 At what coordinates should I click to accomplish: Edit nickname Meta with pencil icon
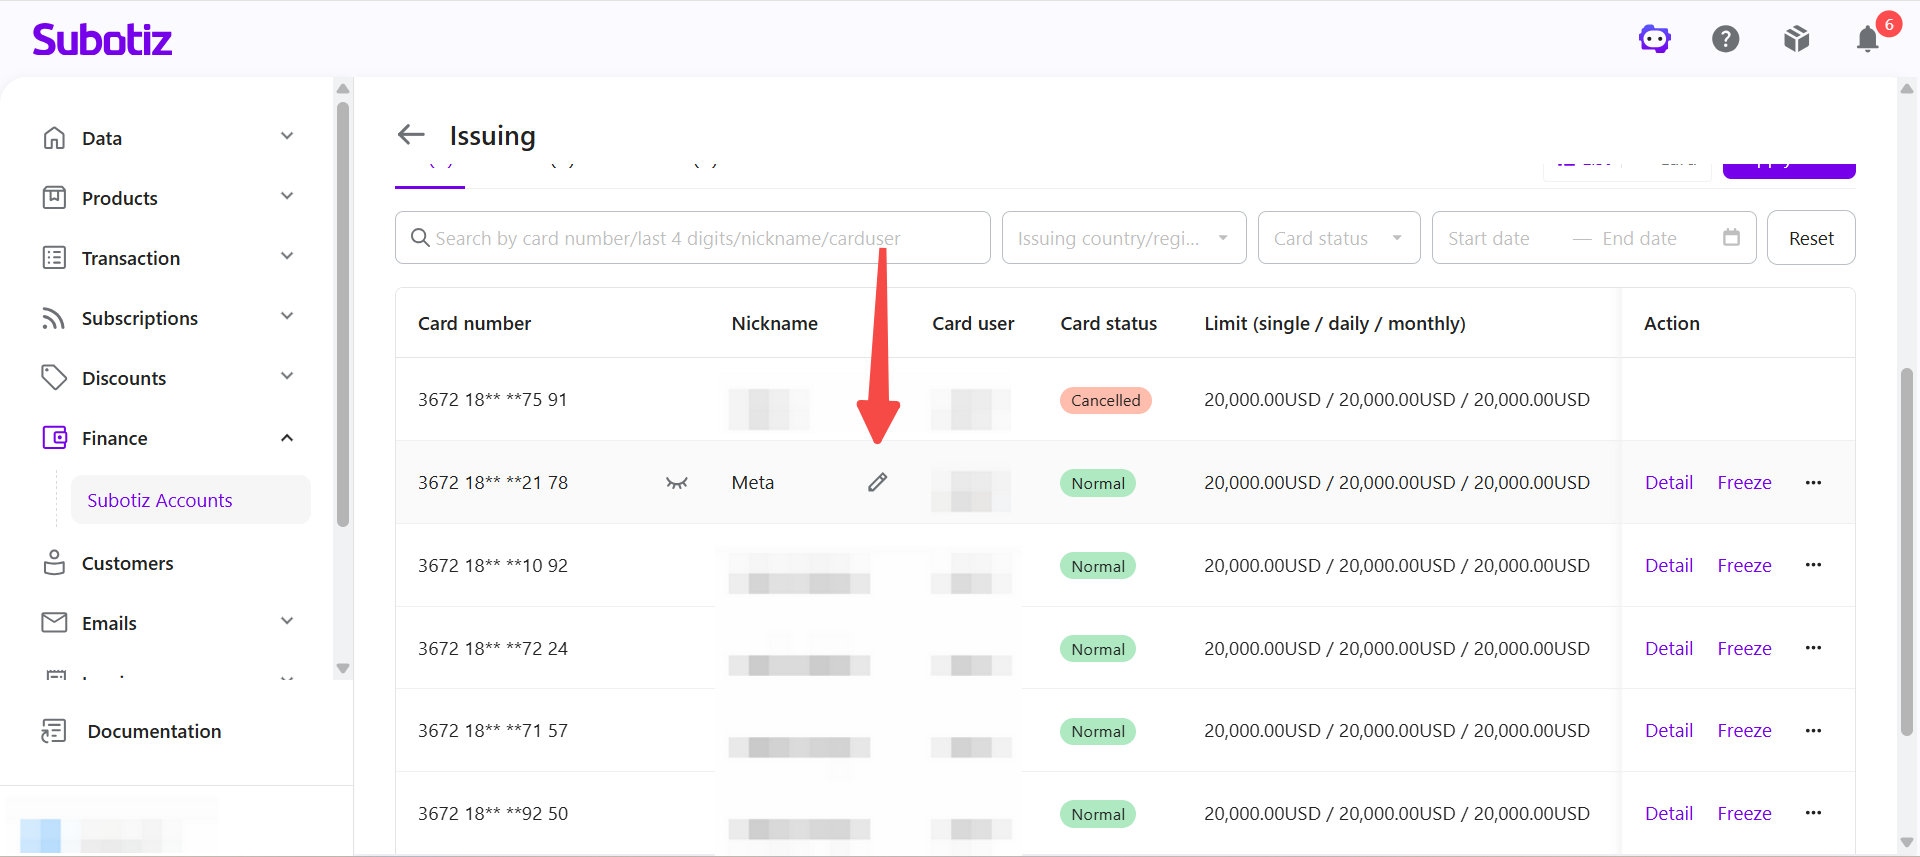click(x=877, y=483)
